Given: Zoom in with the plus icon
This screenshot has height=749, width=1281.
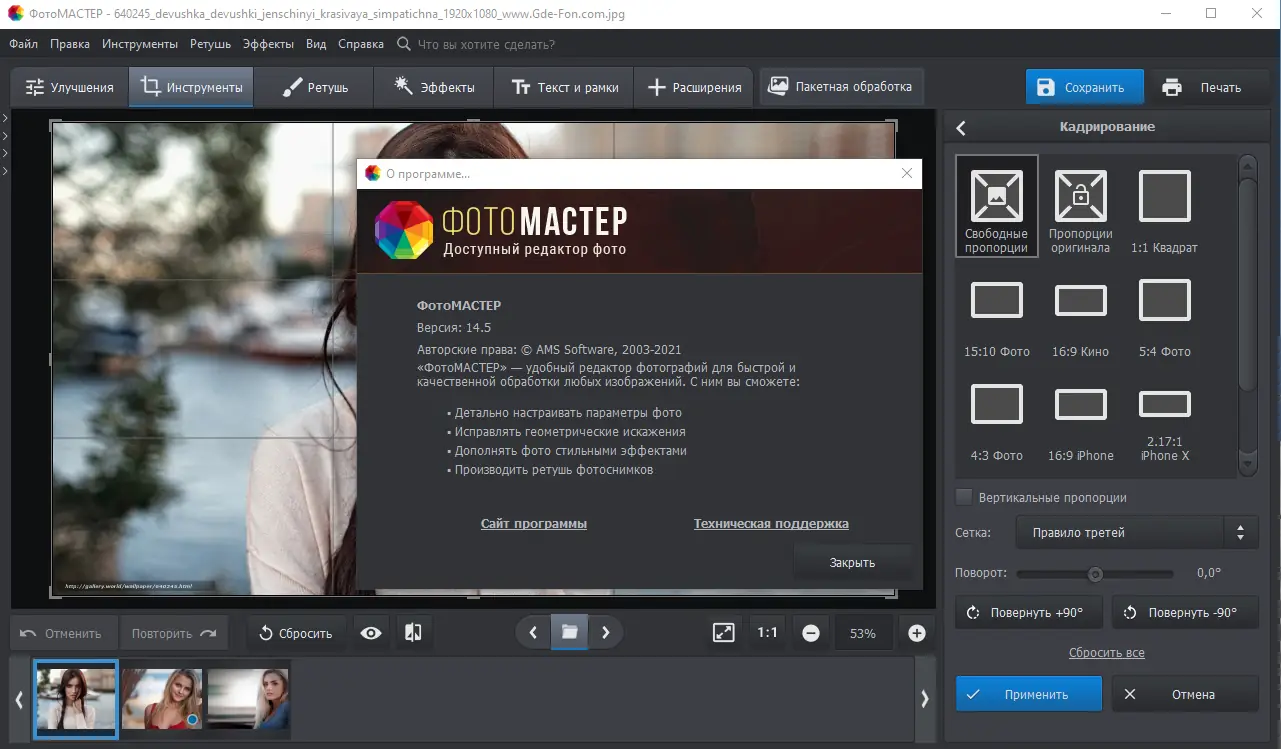Looking at the screenshot, I should tap(916, 633).
